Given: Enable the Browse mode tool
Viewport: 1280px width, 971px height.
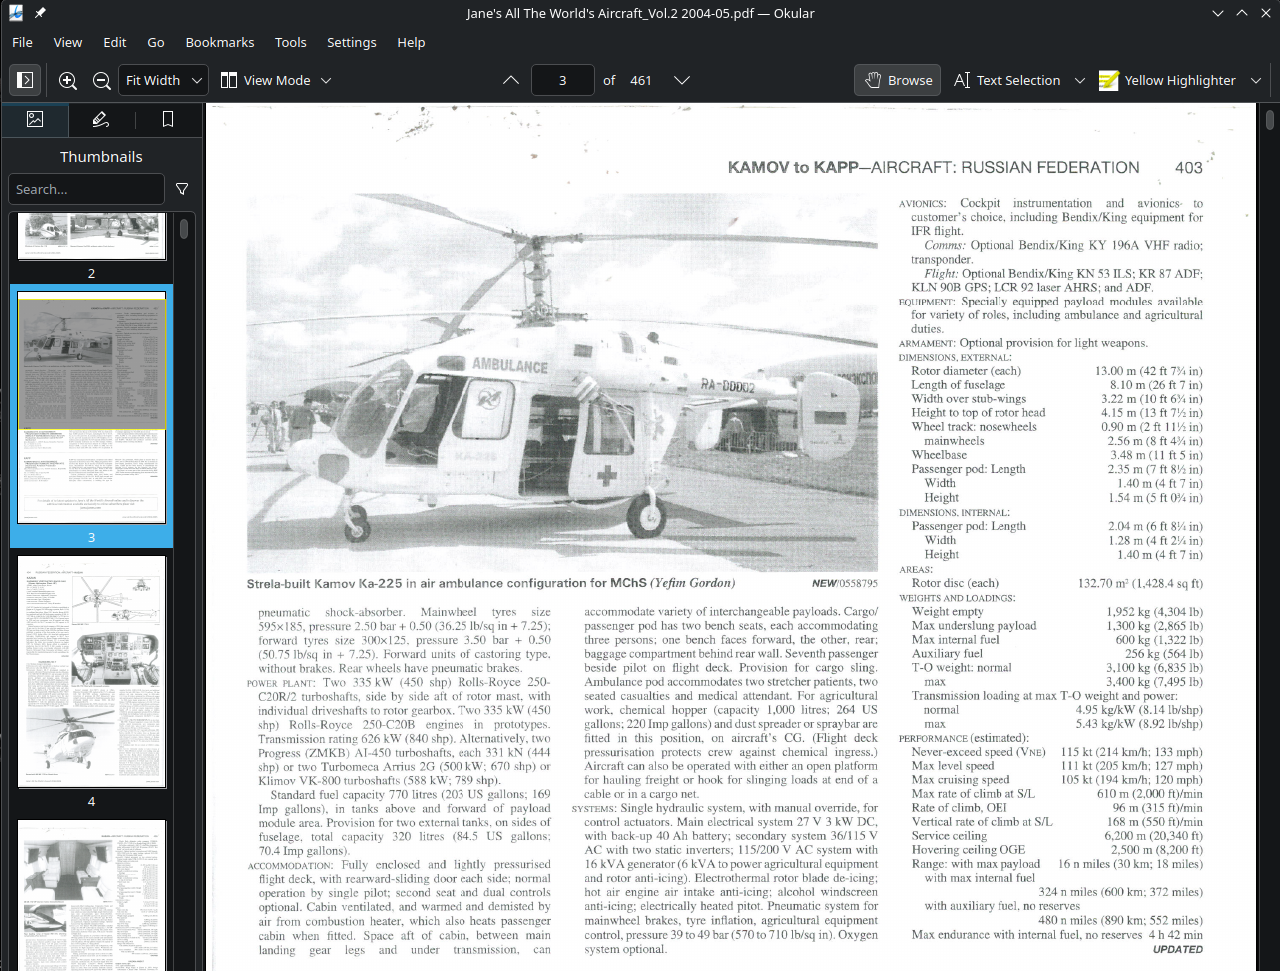Looking at the screenshot, I should (897, 80).
